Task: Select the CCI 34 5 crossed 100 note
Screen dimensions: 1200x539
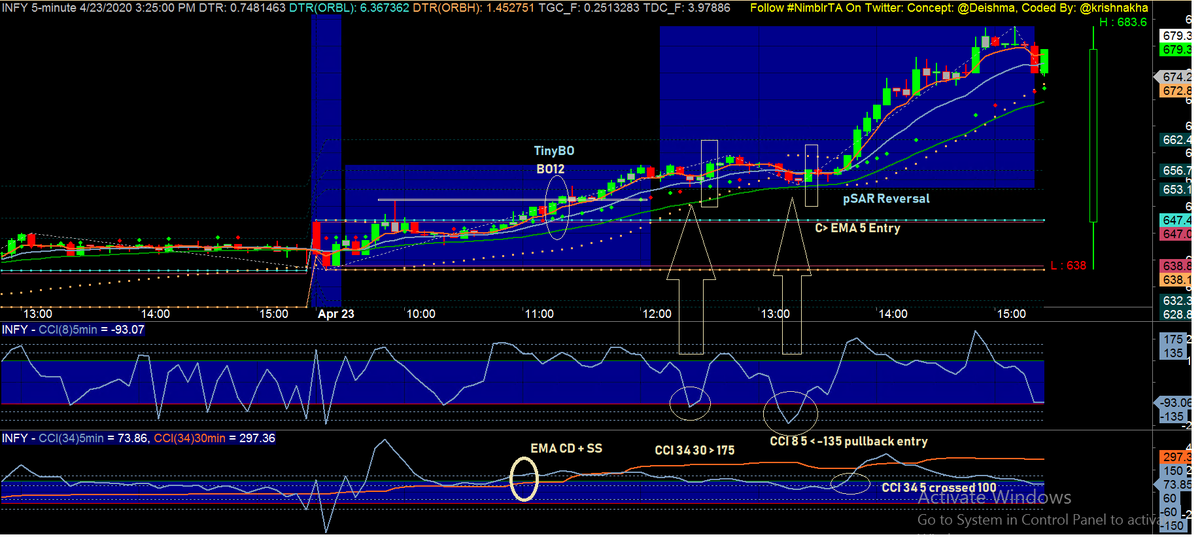Action: click(937, 487)
